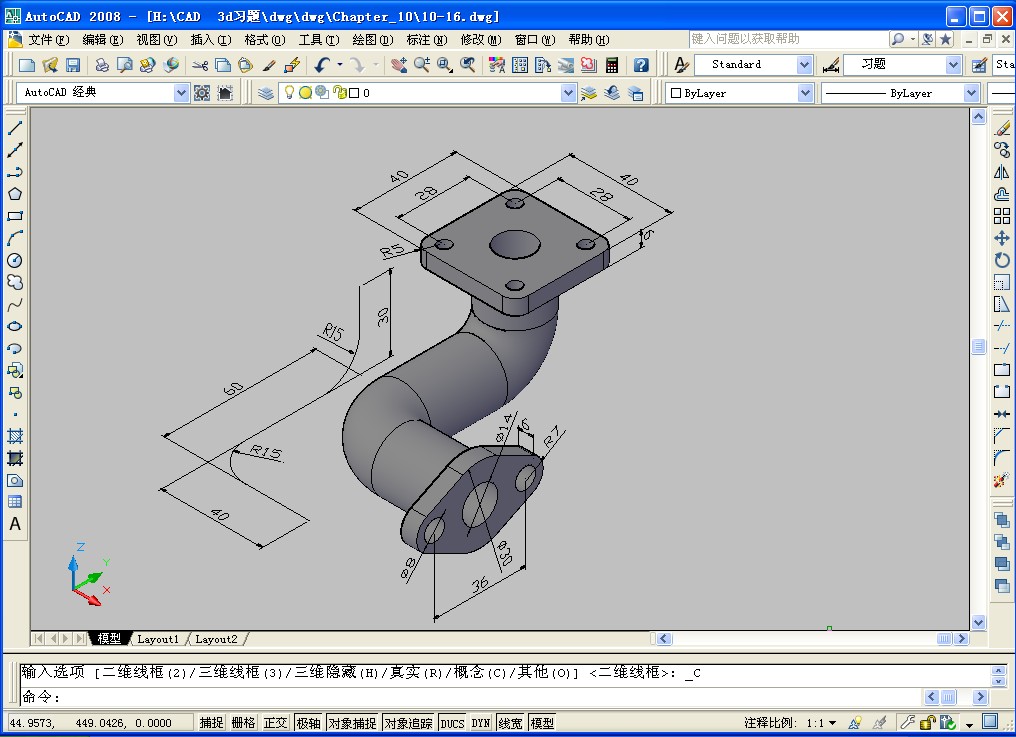The width and height of the screenshot is (1016, 737).
Task: Select the Revision Cloud tool
Action: [x=15, y=282]
